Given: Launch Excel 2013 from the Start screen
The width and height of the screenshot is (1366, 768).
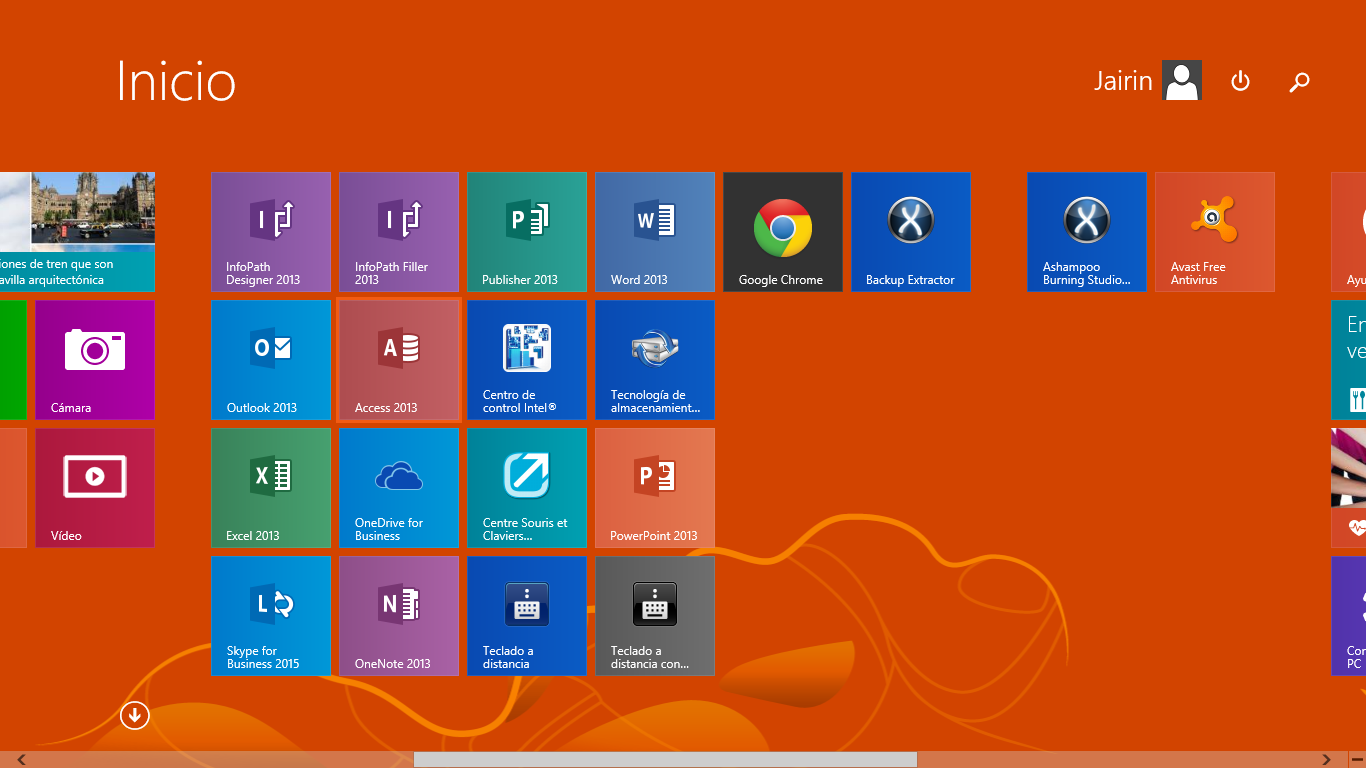Looking at the screenshot, I should pos(271,487).
